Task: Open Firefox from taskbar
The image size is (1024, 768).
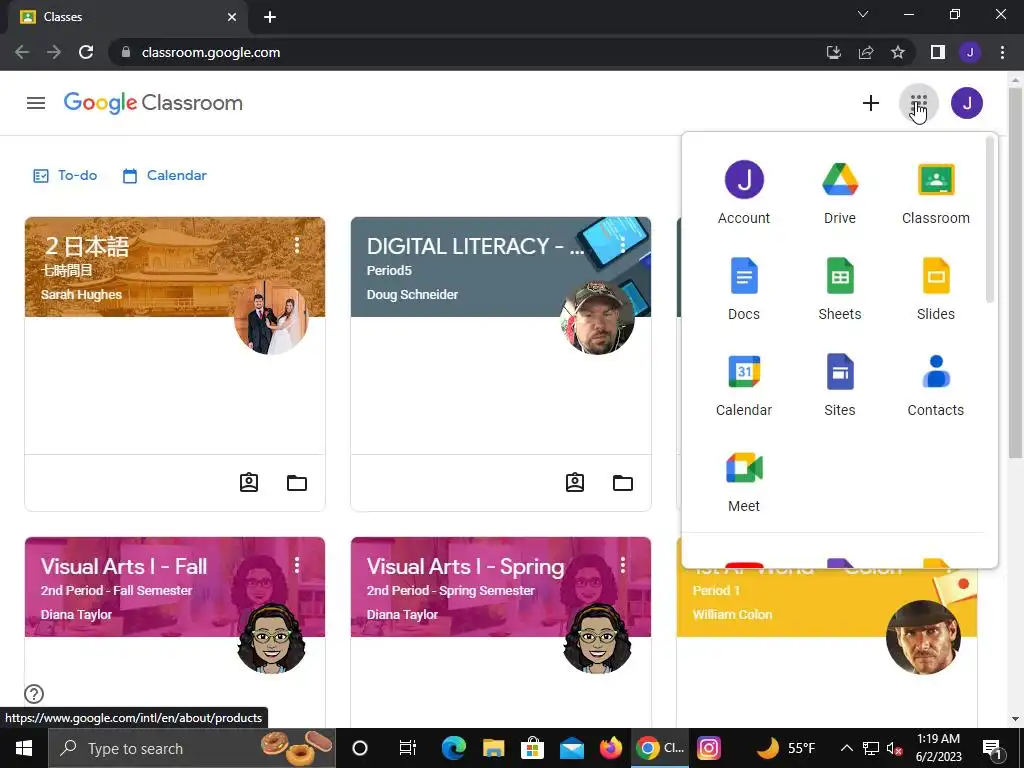Action: click(x=611, y=748)
